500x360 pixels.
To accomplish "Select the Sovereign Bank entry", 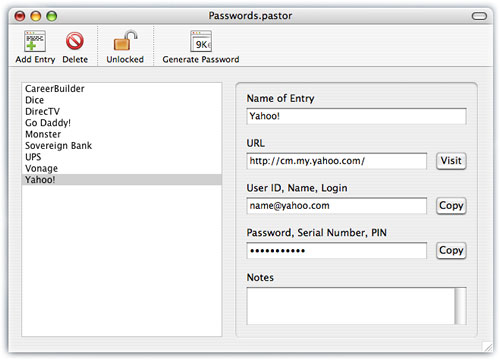I will coord(122,145).
